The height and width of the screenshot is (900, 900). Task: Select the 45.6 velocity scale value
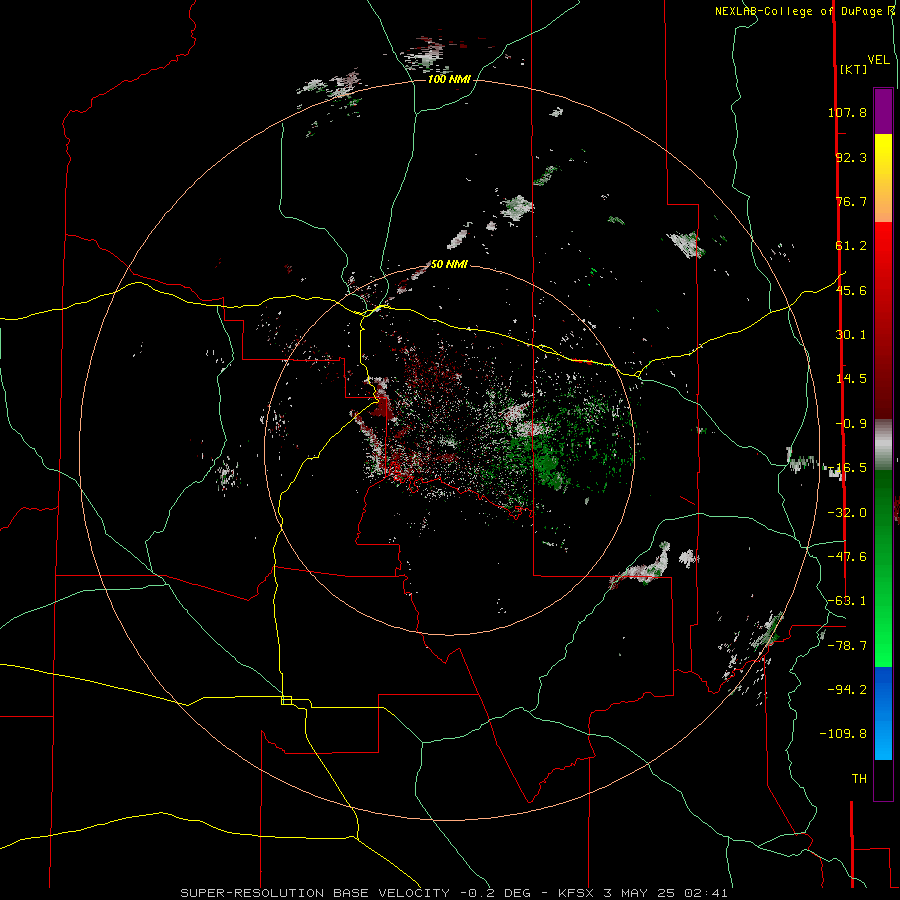[851, 290]
